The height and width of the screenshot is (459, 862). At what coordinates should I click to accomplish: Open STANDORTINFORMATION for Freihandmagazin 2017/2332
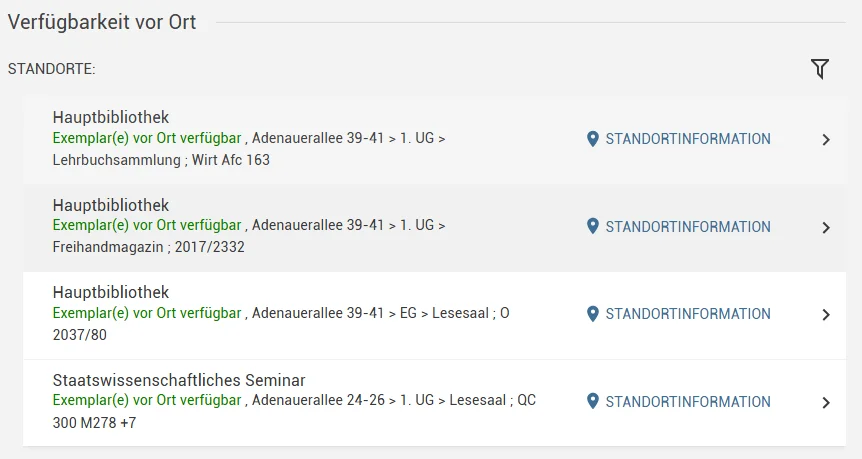coord(688,227)
